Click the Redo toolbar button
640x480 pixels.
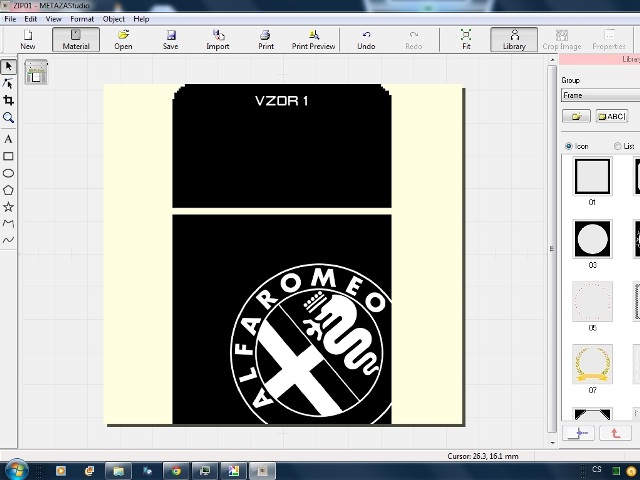point(413,40)
